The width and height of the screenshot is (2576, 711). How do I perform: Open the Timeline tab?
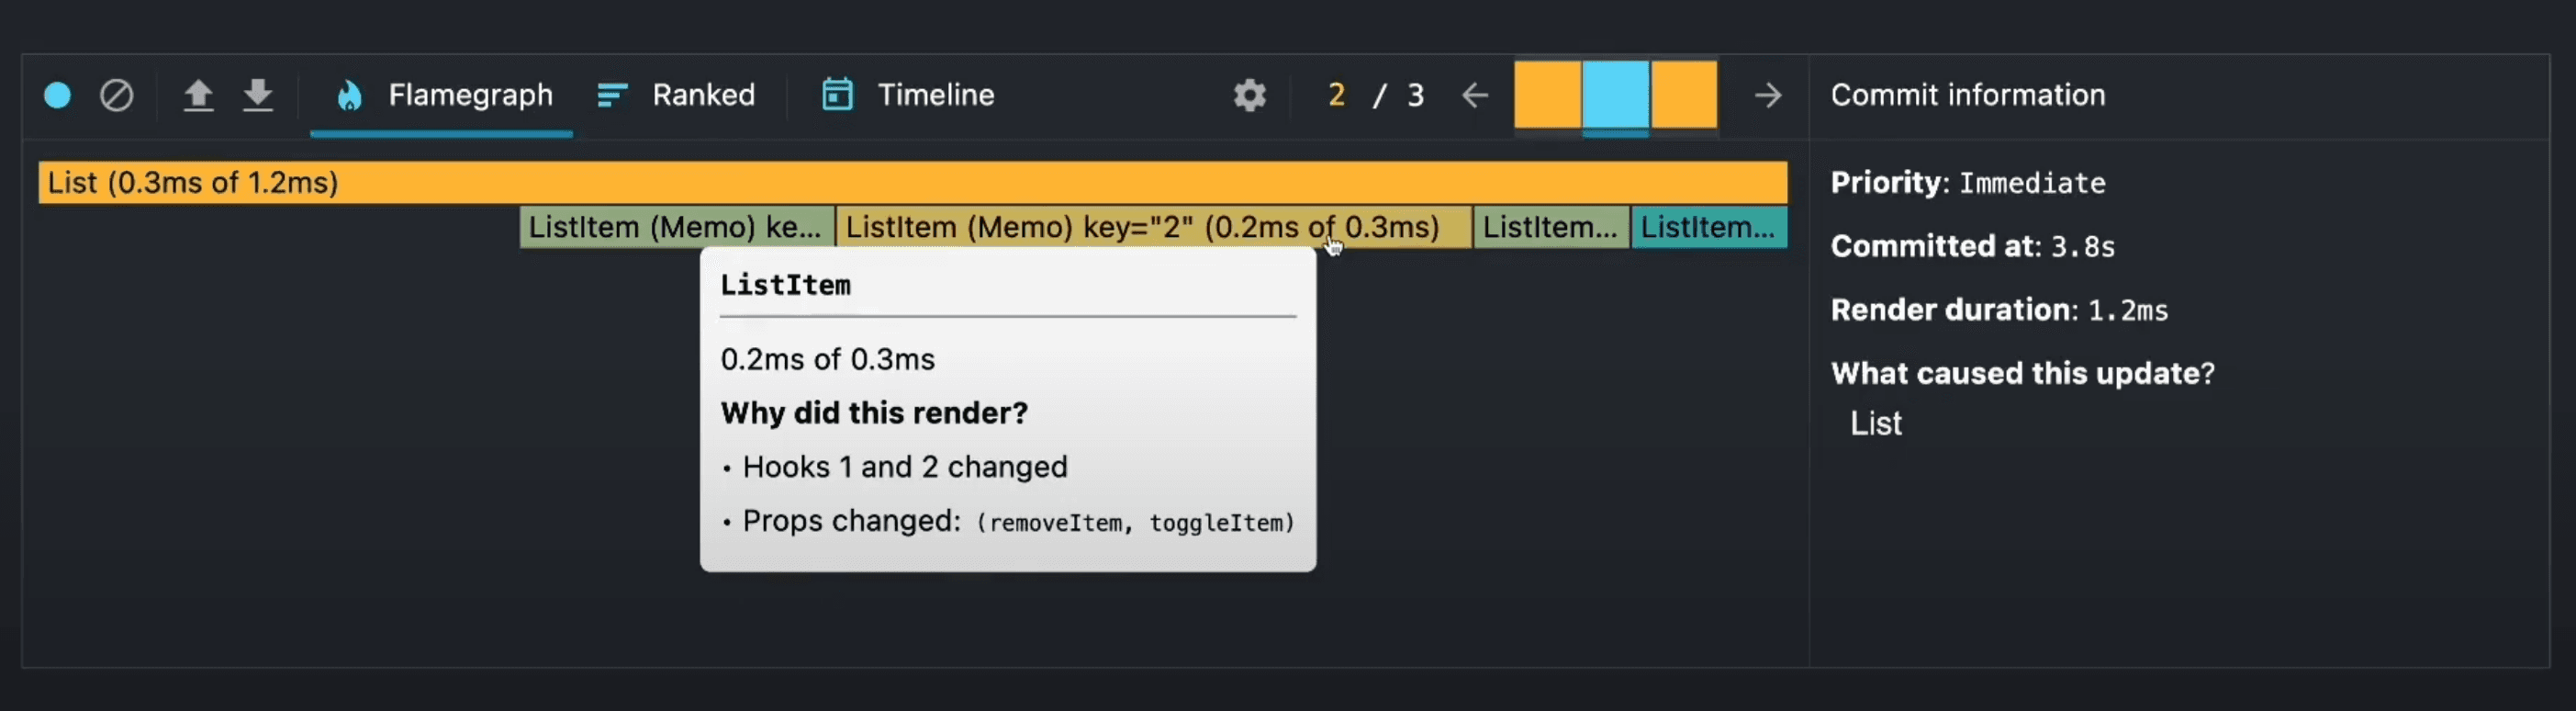pos(907,95)
